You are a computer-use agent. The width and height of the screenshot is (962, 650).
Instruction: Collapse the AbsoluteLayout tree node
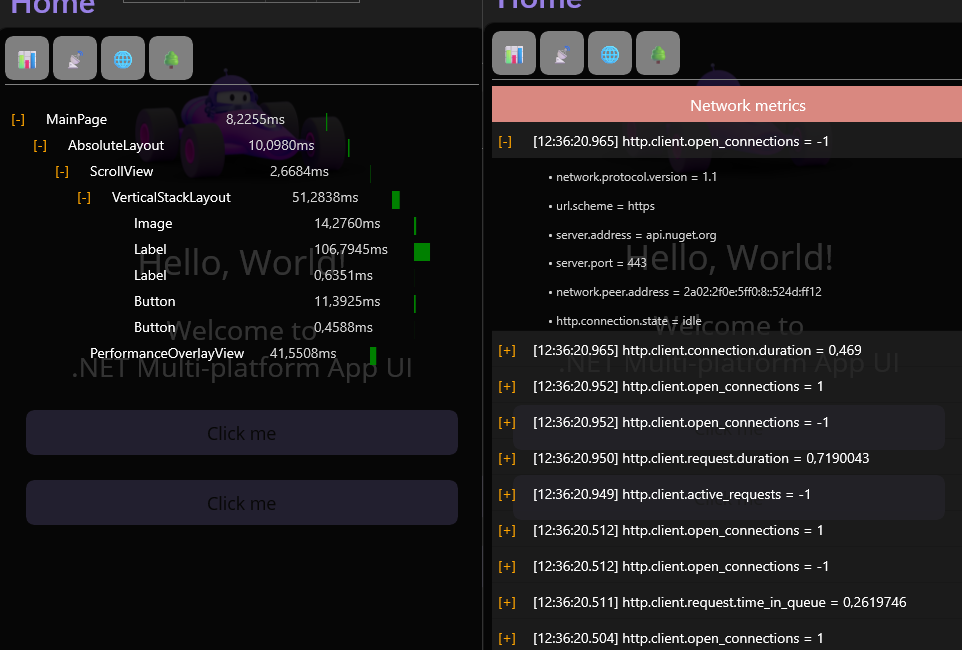click(x=40, y=145)
